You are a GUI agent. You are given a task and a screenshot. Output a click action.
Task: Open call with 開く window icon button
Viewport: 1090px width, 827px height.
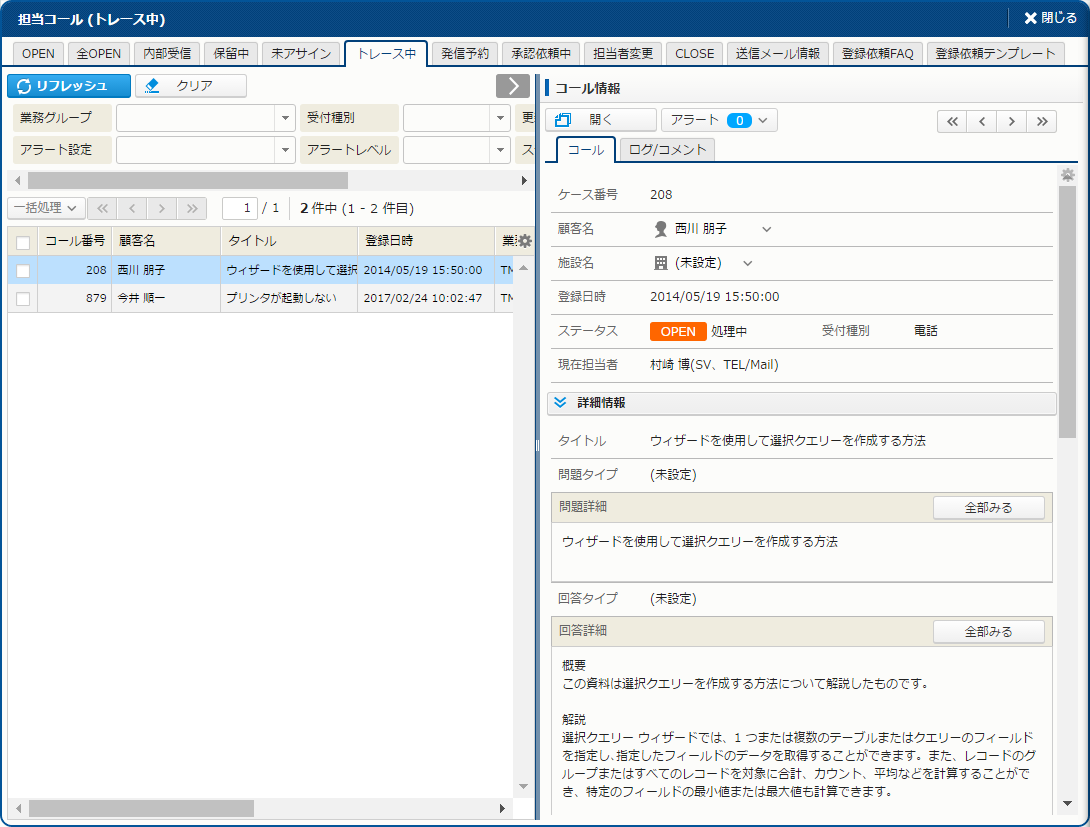600,120
